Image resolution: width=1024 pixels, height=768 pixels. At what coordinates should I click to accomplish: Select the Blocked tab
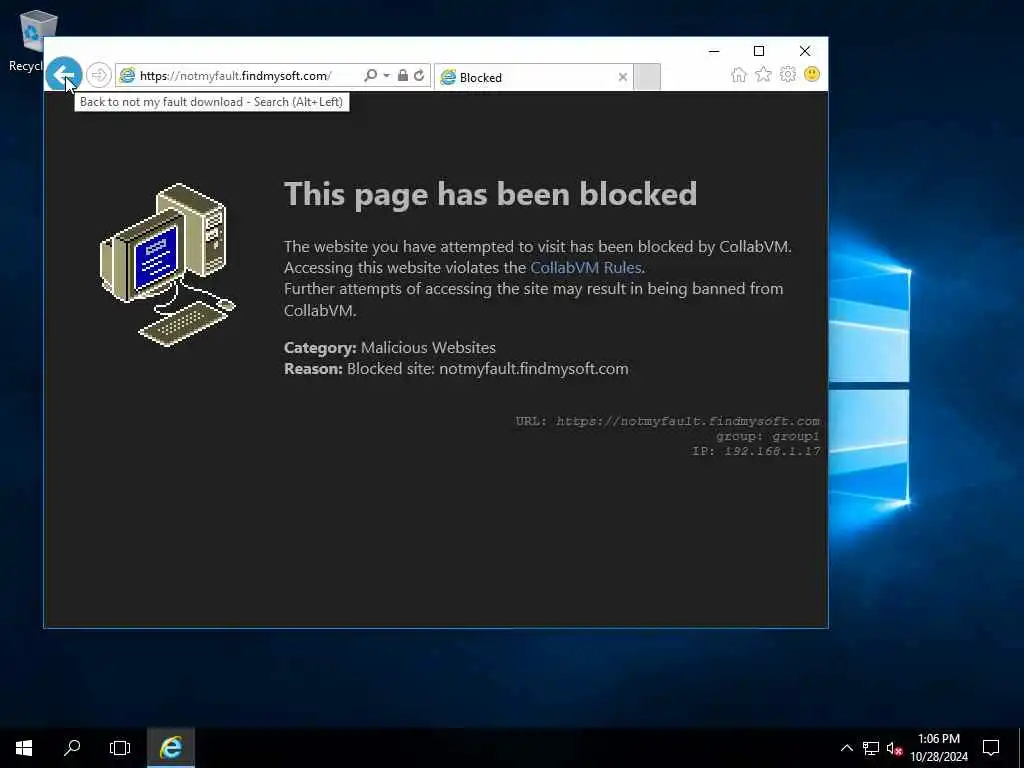click(532, 77)
